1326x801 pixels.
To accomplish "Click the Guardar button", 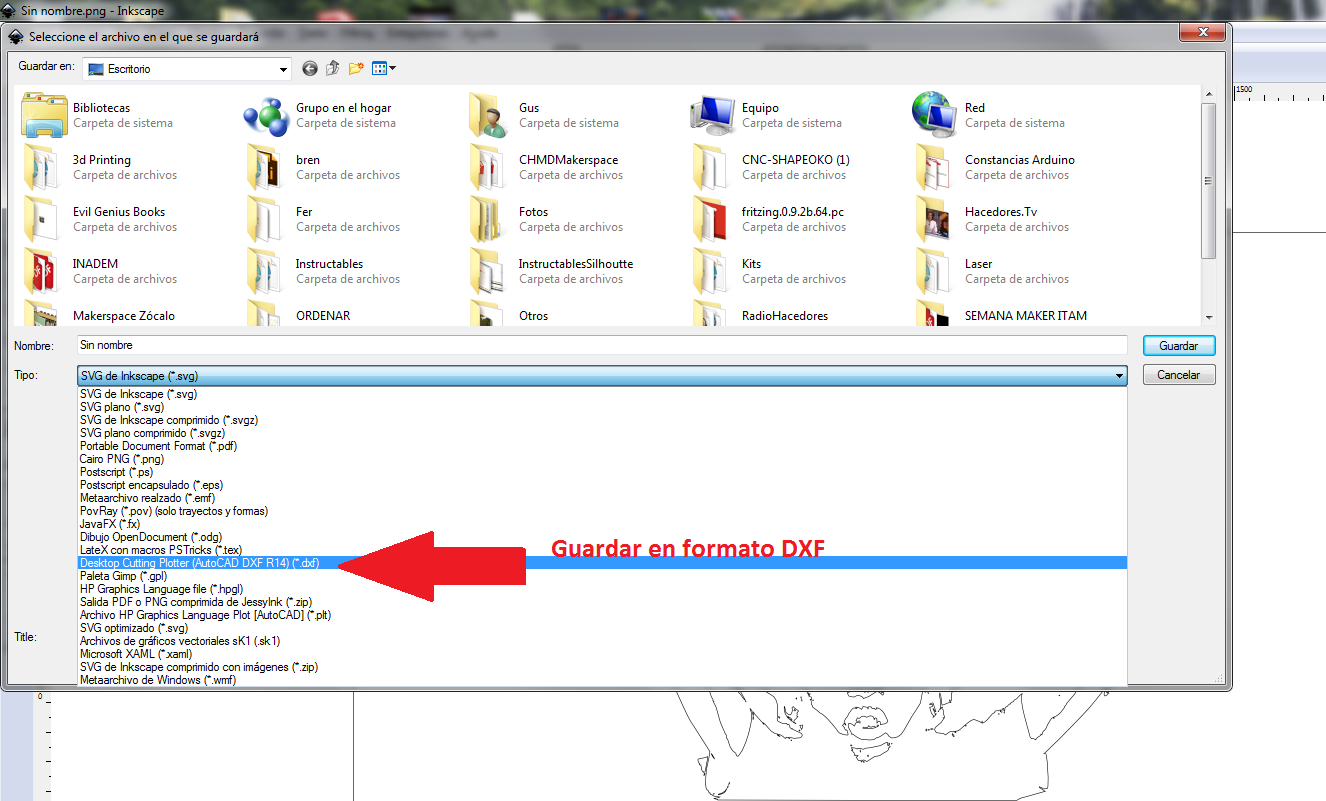I will [1179, 345].
